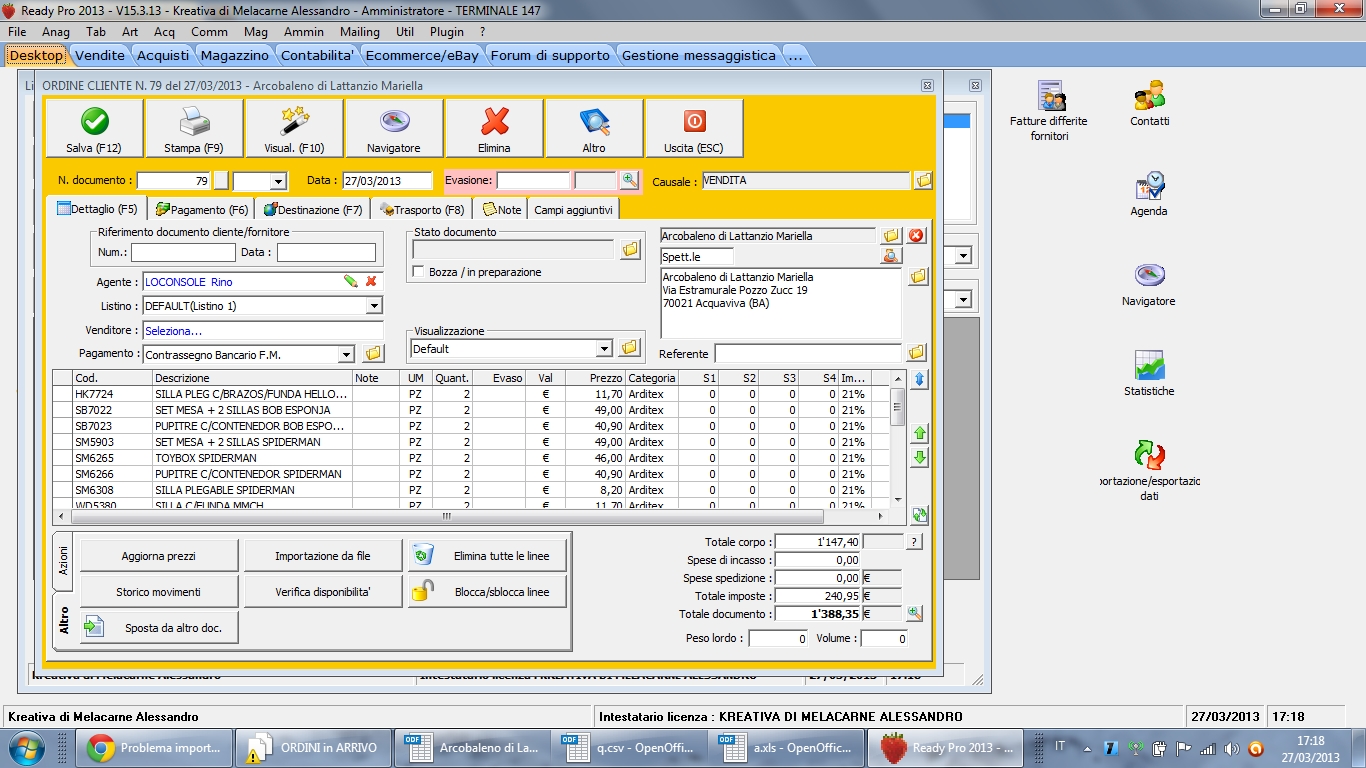
Task: Toggle the Bozza / in preparazione checkbox
Action: pyautogui.click(x=419, y=272)
